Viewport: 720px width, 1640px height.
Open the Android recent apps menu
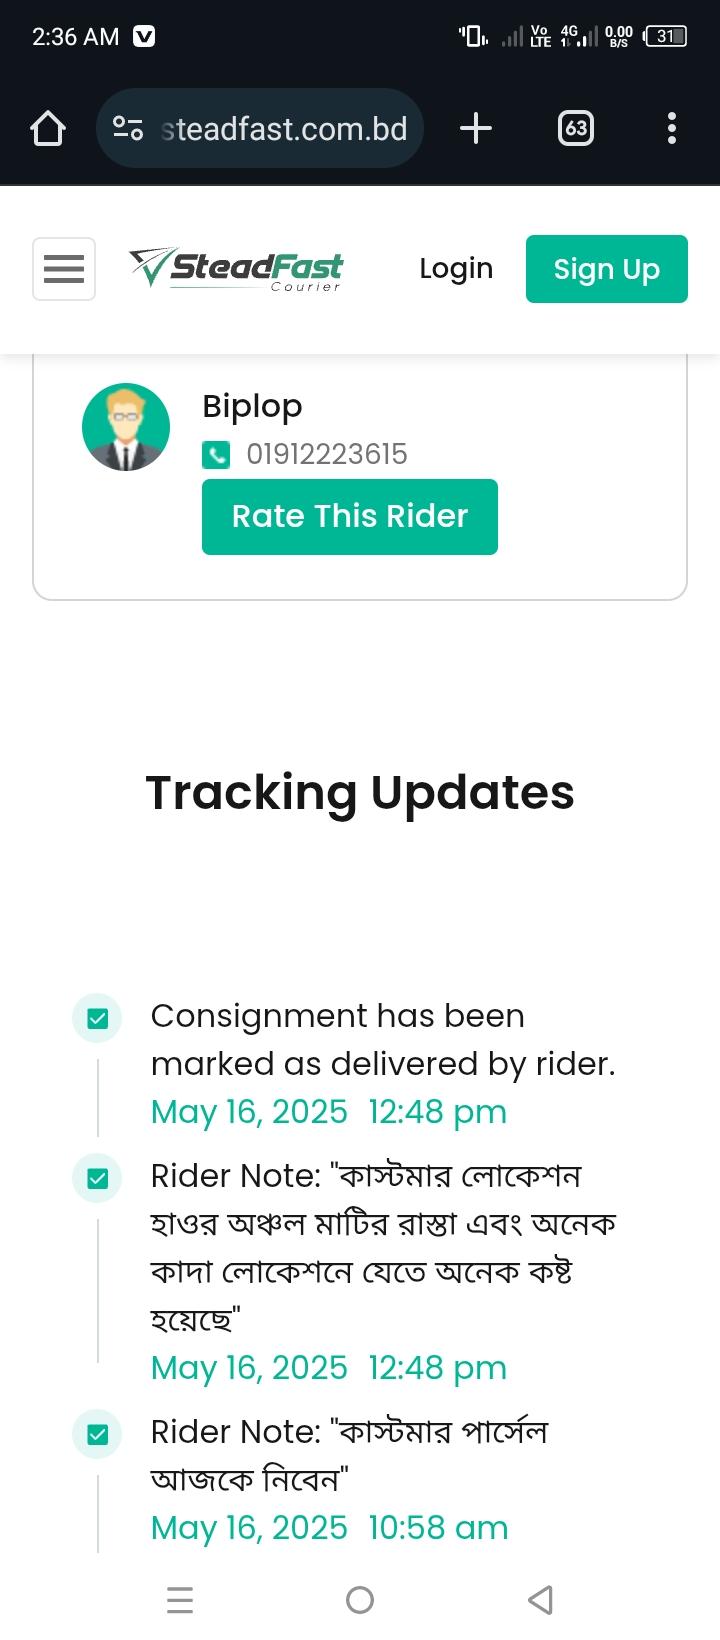[180, 1600]
